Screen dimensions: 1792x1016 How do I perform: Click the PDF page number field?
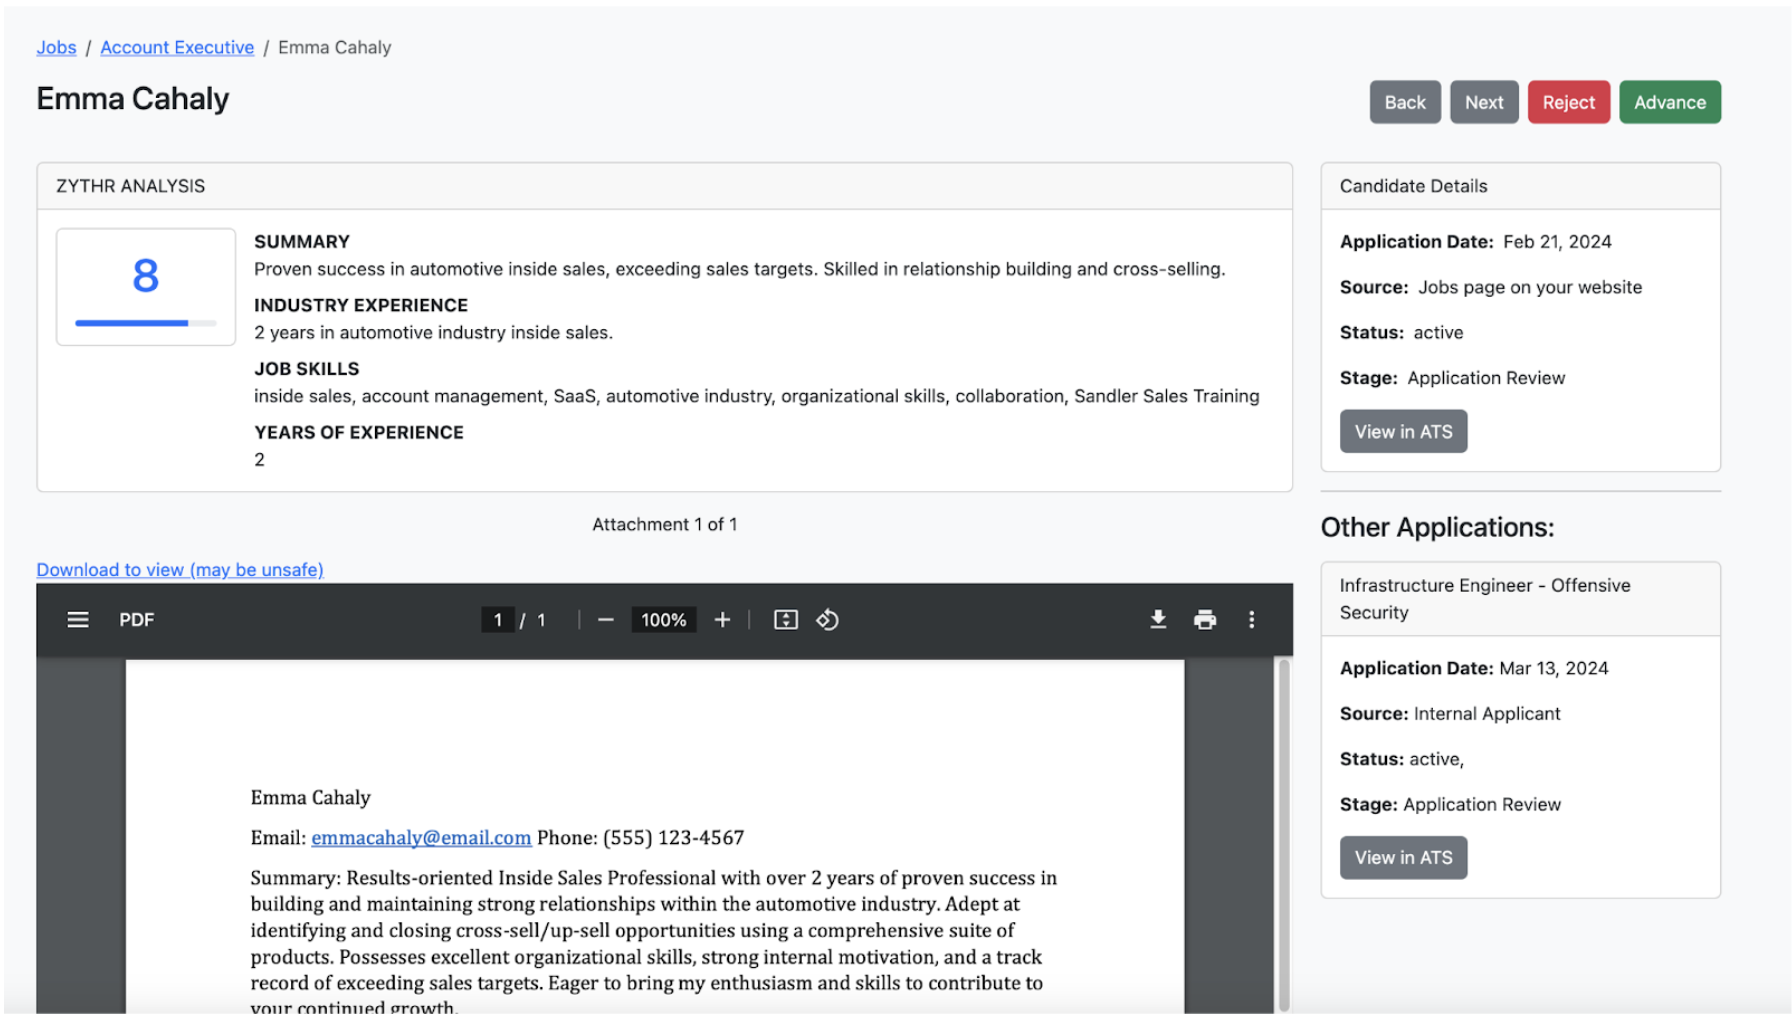pyautogui.click(x=498, y=620)
